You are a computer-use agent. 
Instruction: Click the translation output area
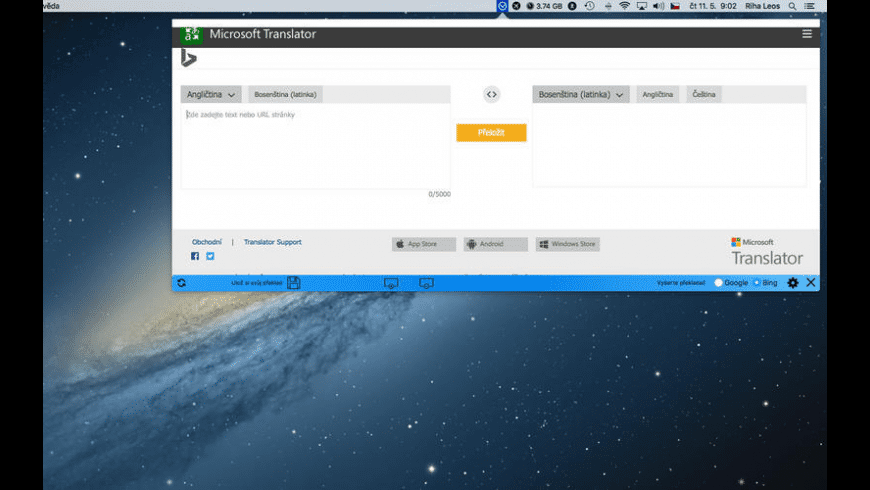click(x=669, y=145)
